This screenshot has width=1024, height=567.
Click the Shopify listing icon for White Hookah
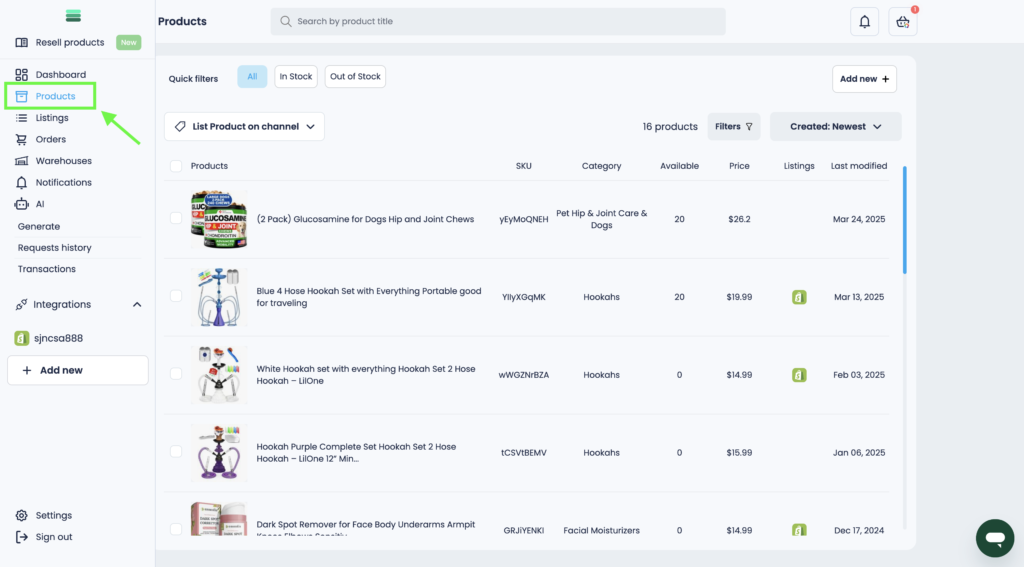pos(799,375)
